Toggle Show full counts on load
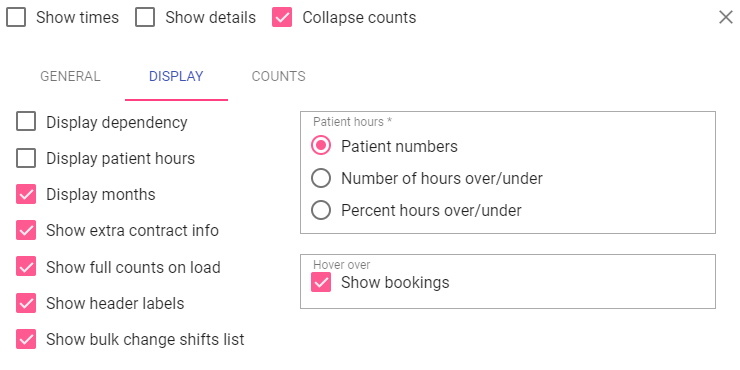 pyautogui.click(x=26, y=267)
